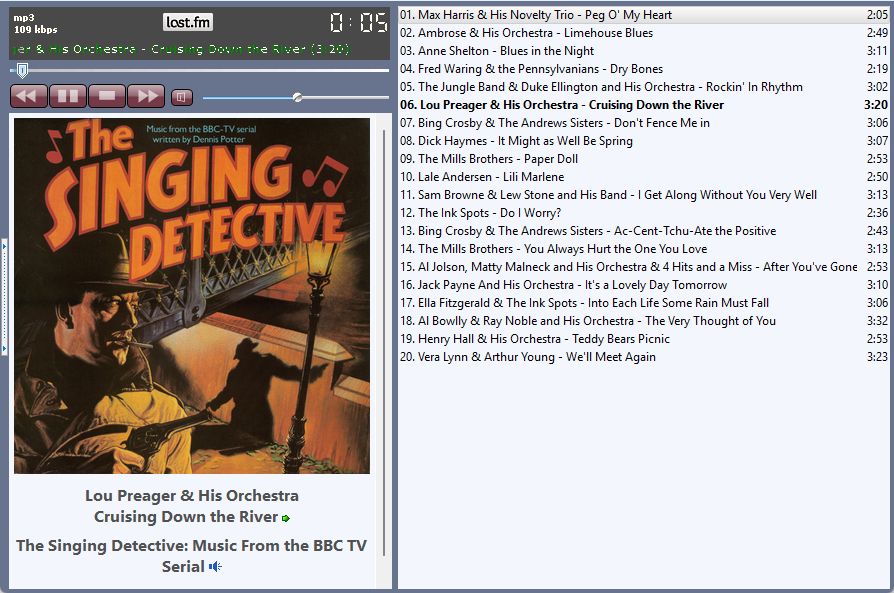Image resolution: width=894 pixels, height=593 pixels.
Task: Click the vertical scrollbar of the artwork panel
Action: pyautogui.click(x=384, y=342)
